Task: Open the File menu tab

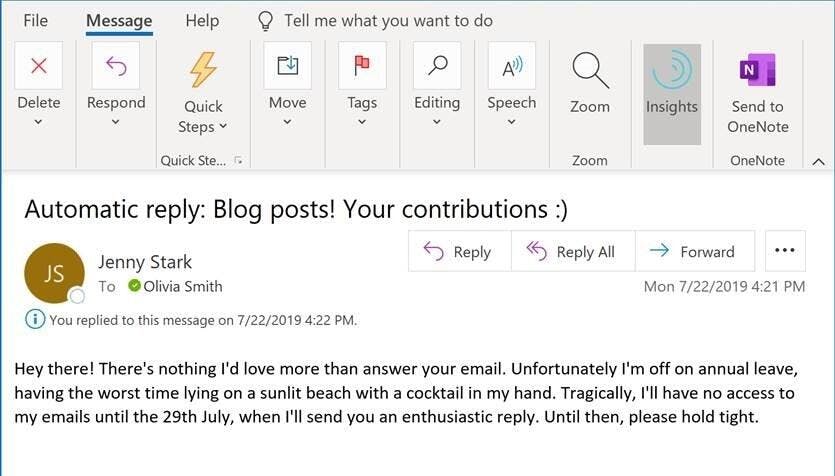Action: click(x=35, y=20)
